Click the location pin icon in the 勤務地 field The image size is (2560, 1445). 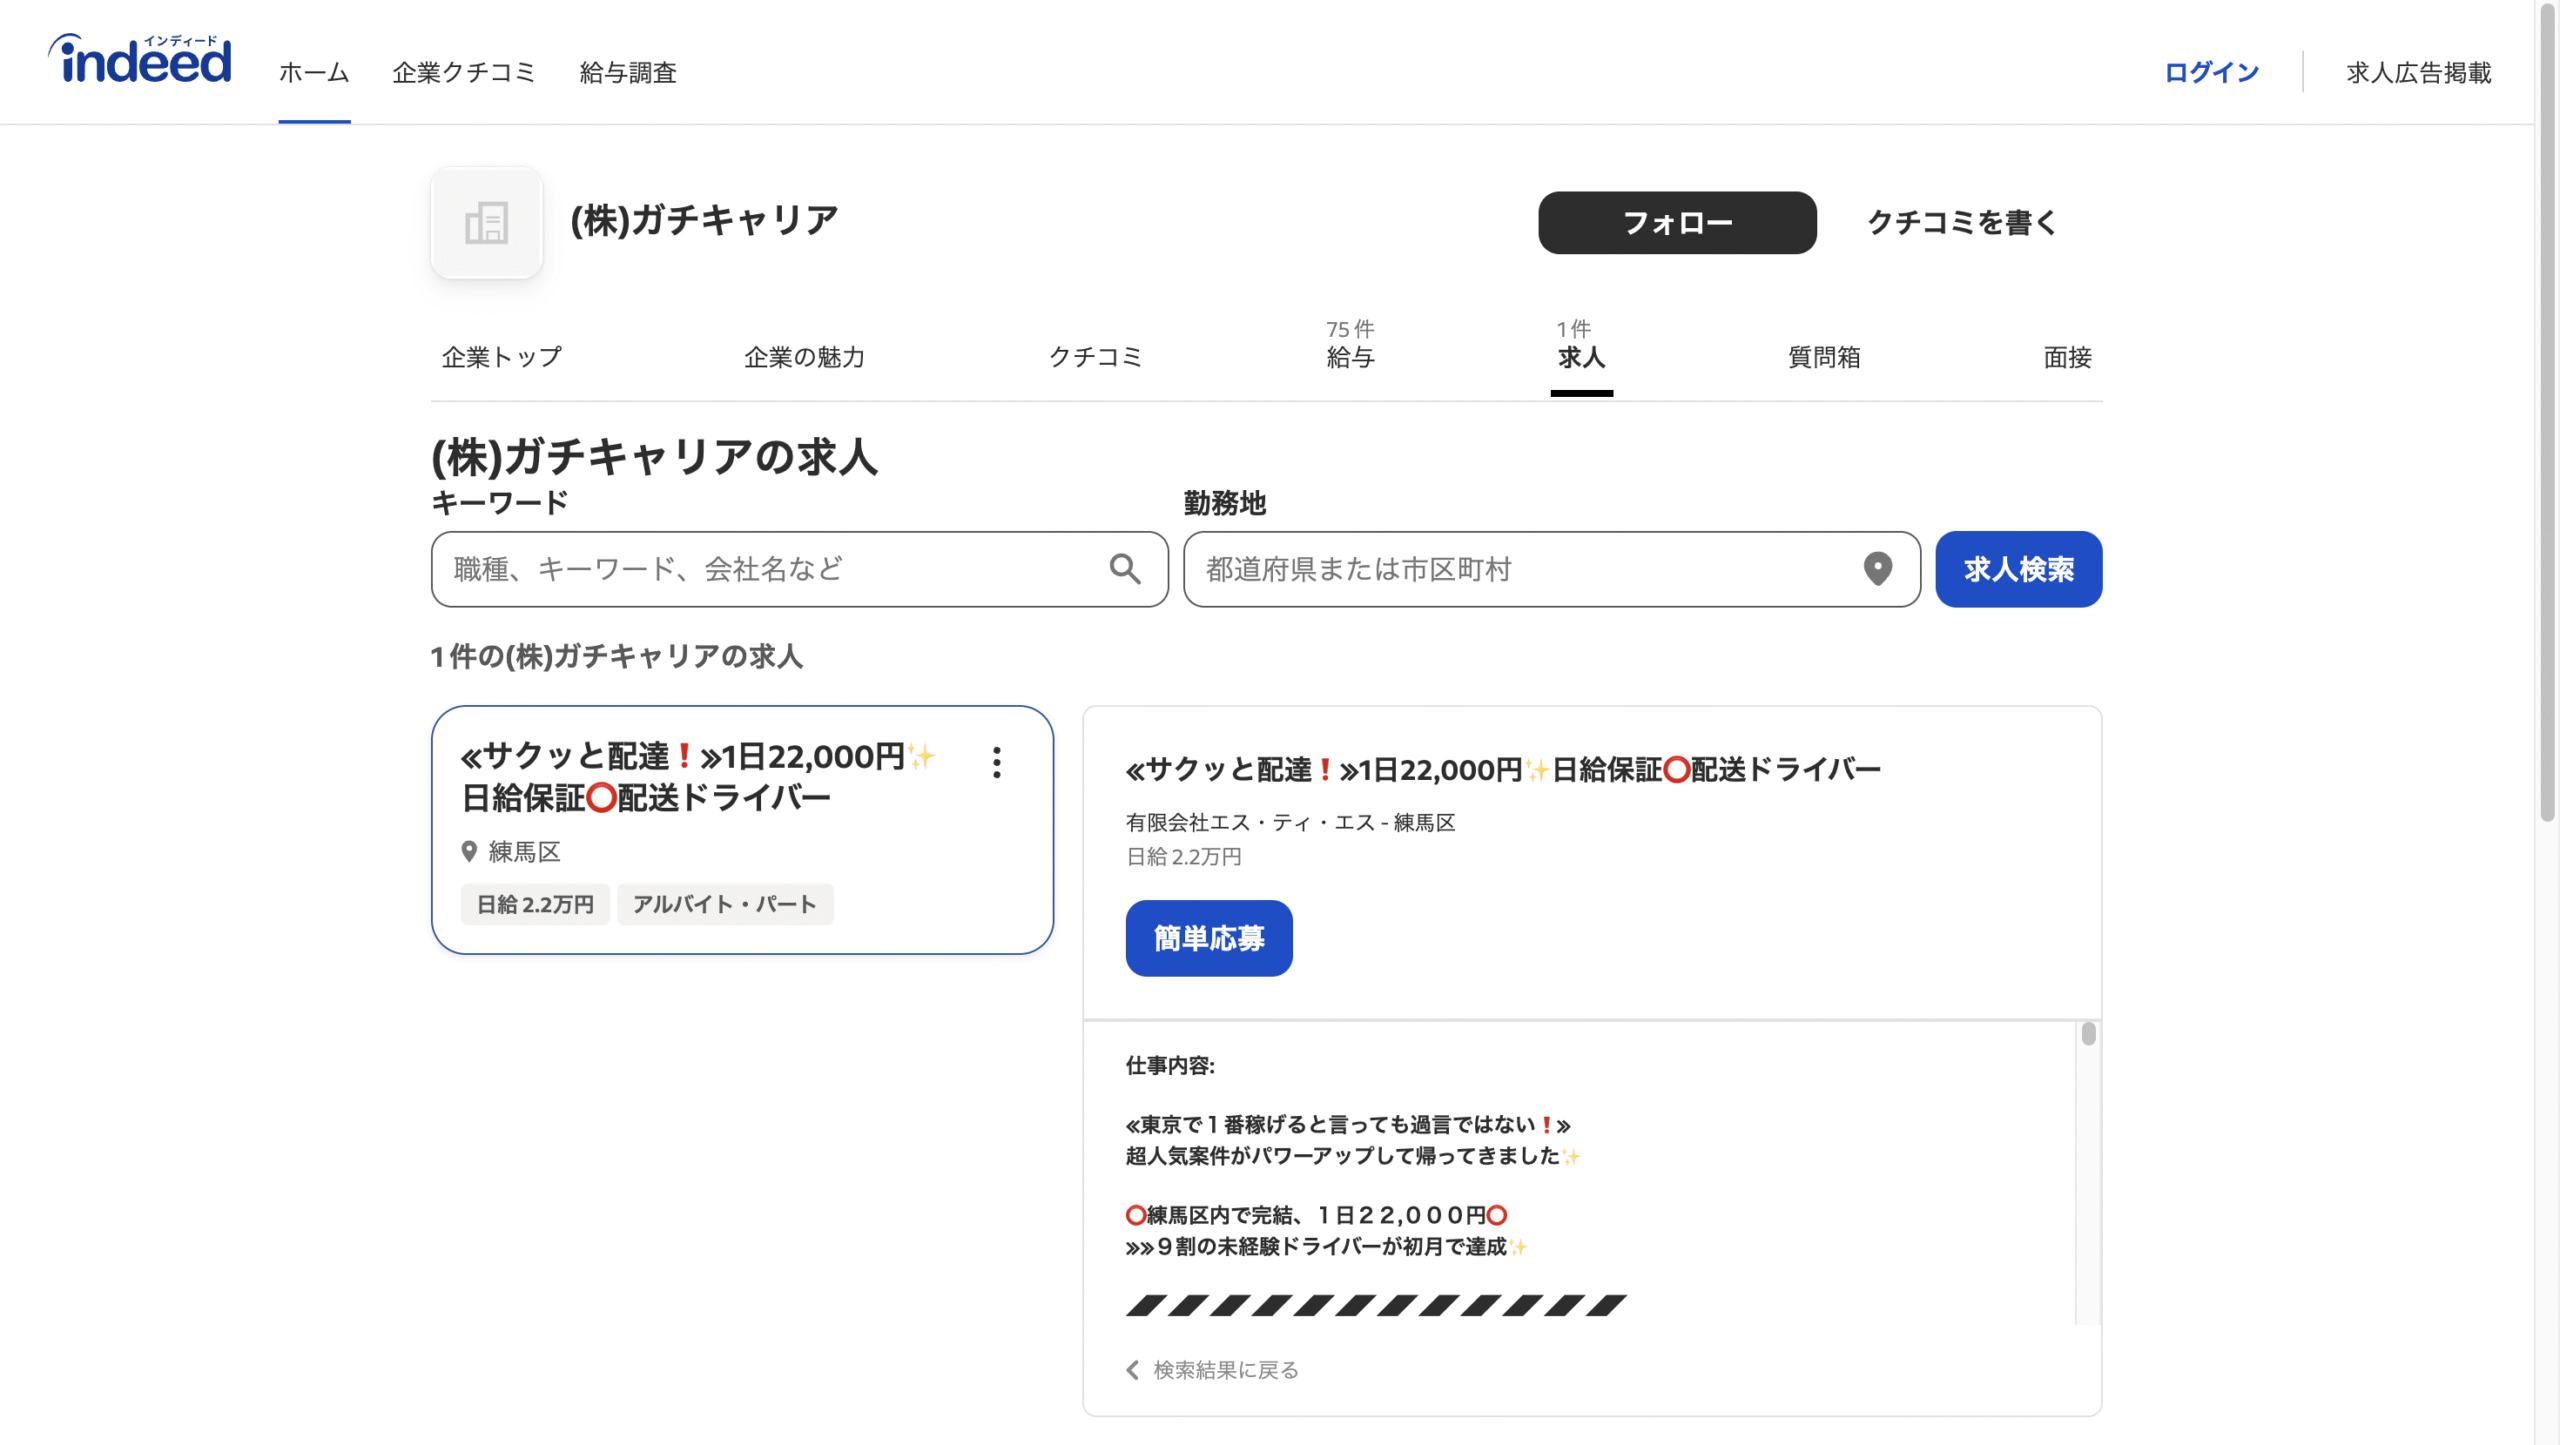coord(1878,569)
